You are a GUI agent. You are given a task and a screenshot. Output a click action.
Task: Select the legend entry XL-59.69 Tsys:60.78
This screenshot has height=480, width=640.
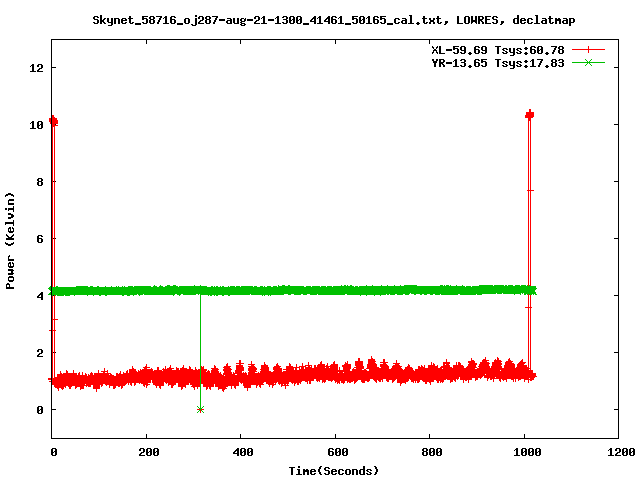pyautogui.click(x=498, y=50)
